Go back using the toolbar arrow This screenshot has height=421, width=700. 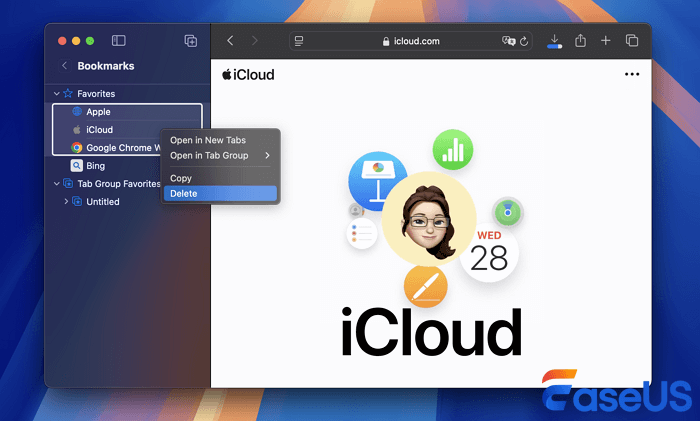pyautogui.click(x=230, y=41)
